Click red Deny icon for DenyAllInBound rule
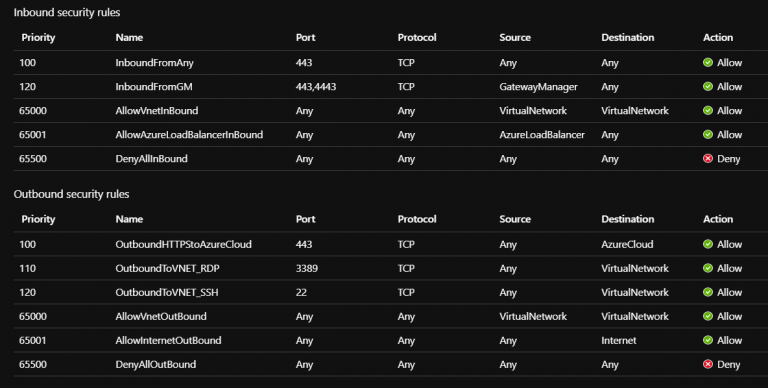 708,159
